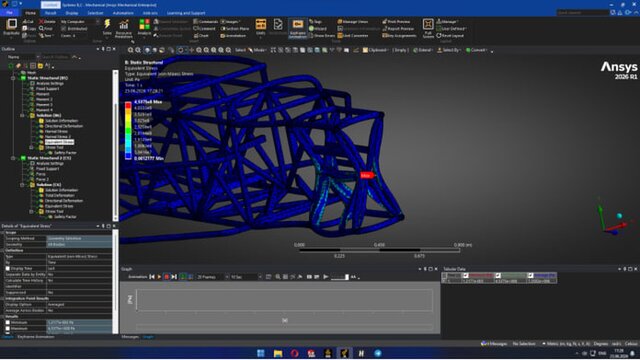Click Manage Views
This screenshot has height=360, width=640.
pyautogui.click(x=353, y=22)
